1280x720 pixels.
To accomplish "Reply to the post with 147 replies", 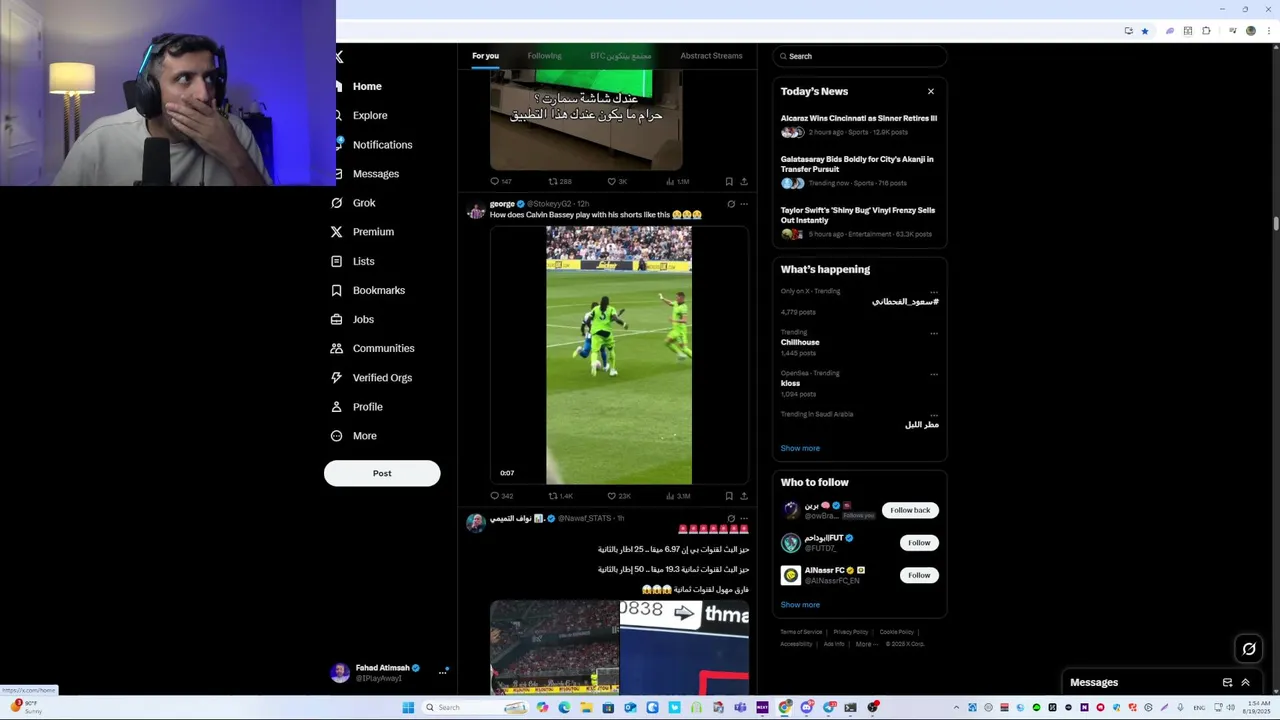I will 494,182.
